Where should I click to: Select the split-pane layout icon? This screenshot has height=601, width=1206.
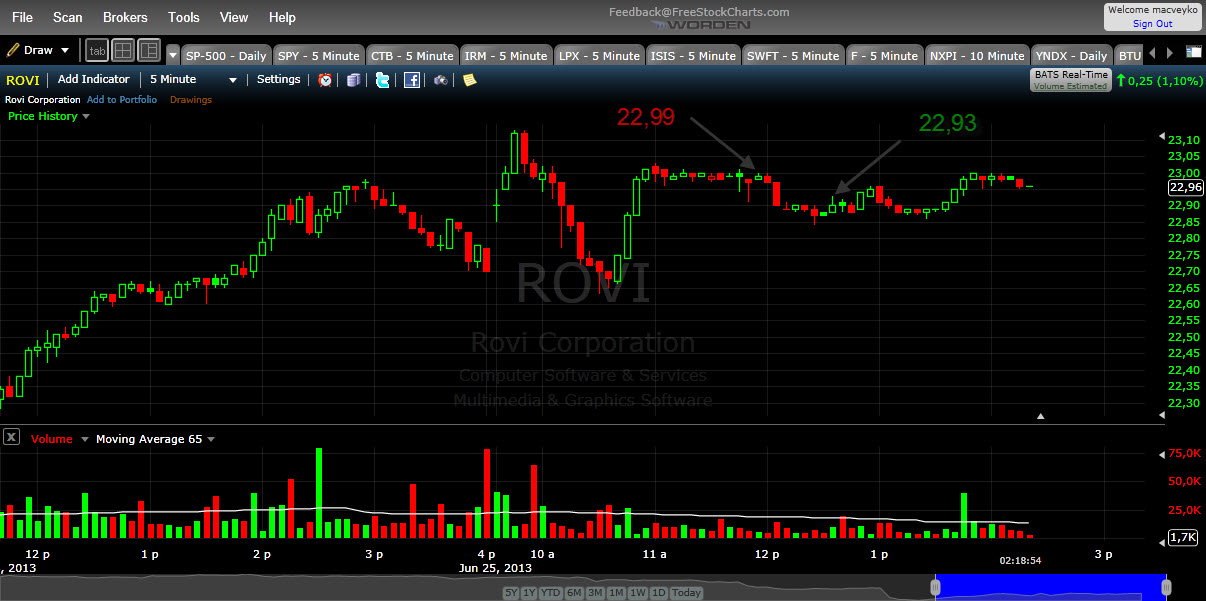pyautogui.click(x=149, y=50)
